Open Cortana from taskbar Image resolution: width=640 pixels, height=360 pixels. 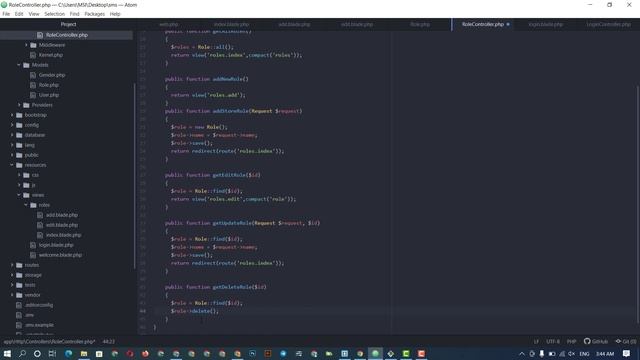tap(37, 353)
